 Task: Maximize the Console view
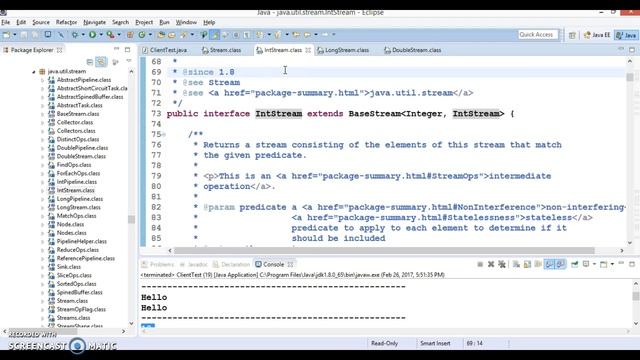click(632, 264)
